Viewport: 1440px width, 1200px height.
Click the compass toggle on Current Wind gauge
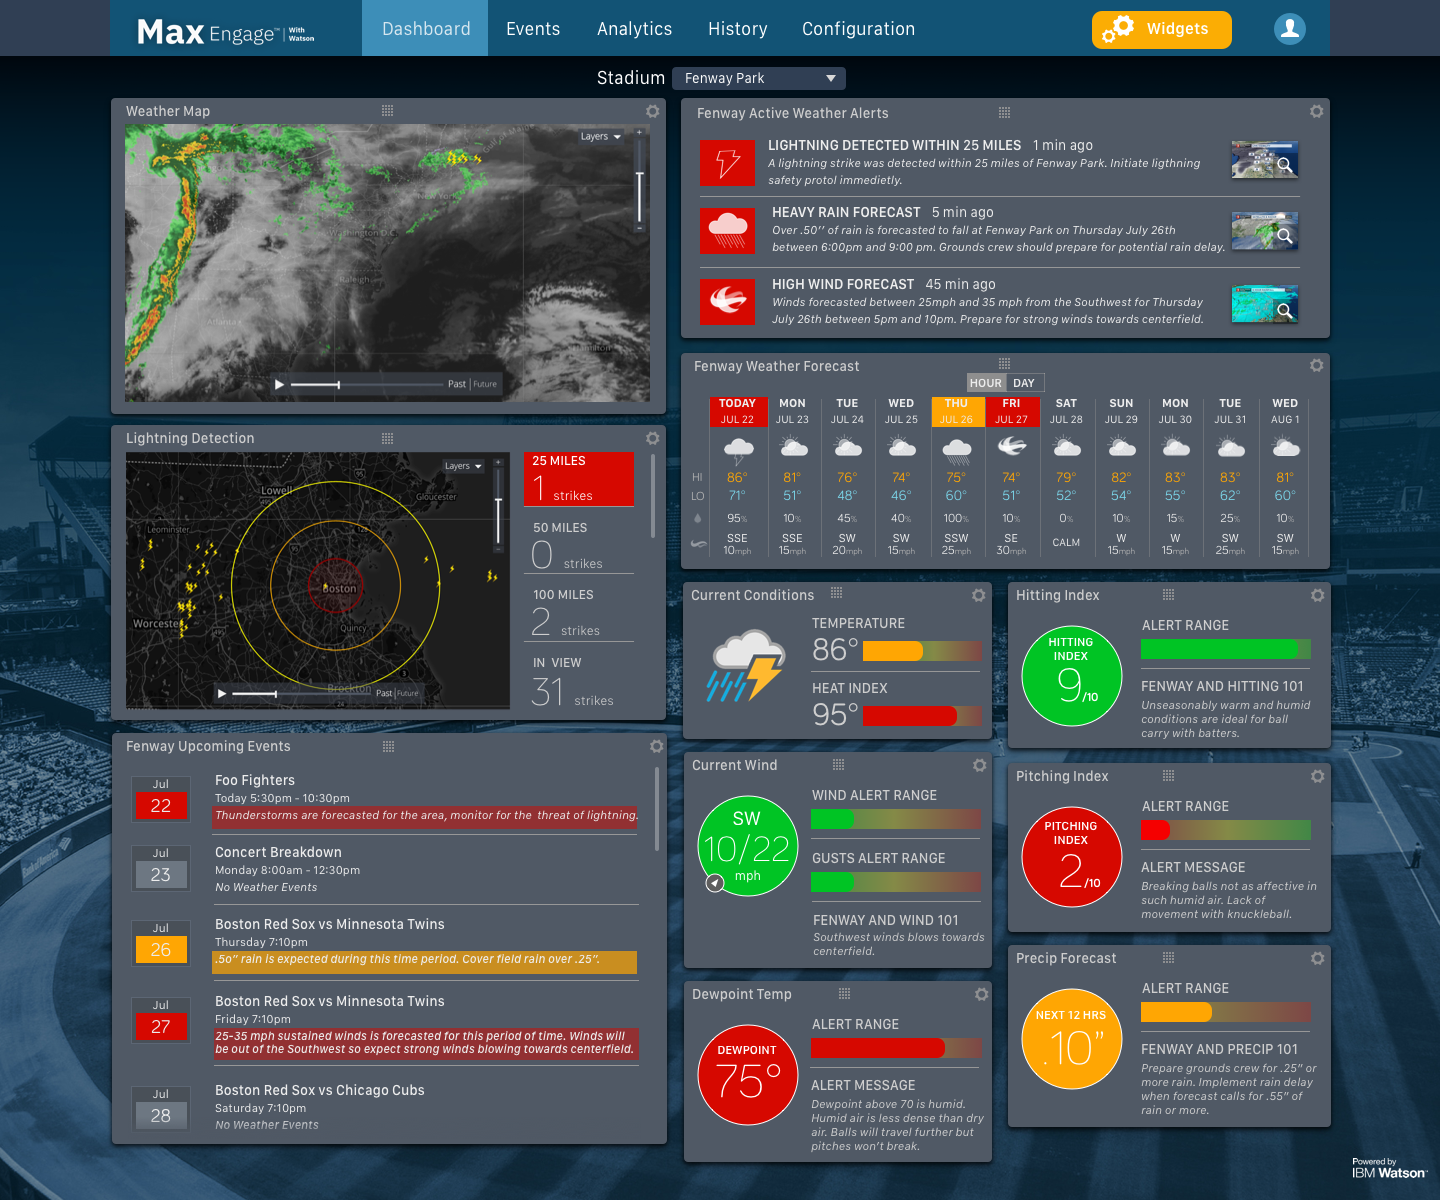pos(714,883)
